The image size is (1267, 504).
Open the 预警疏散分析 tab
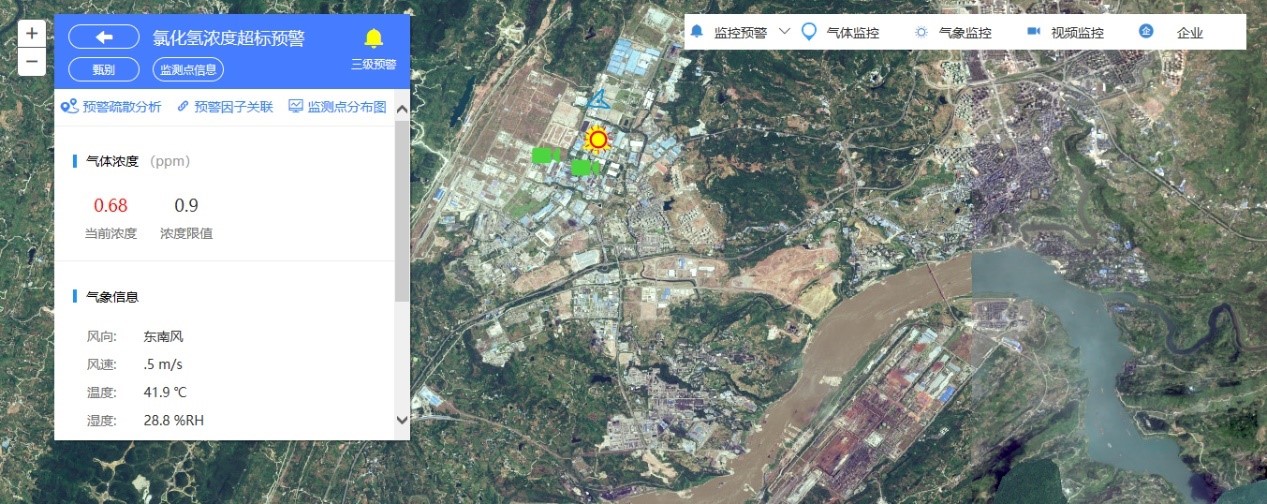click(x=111, y=107)
